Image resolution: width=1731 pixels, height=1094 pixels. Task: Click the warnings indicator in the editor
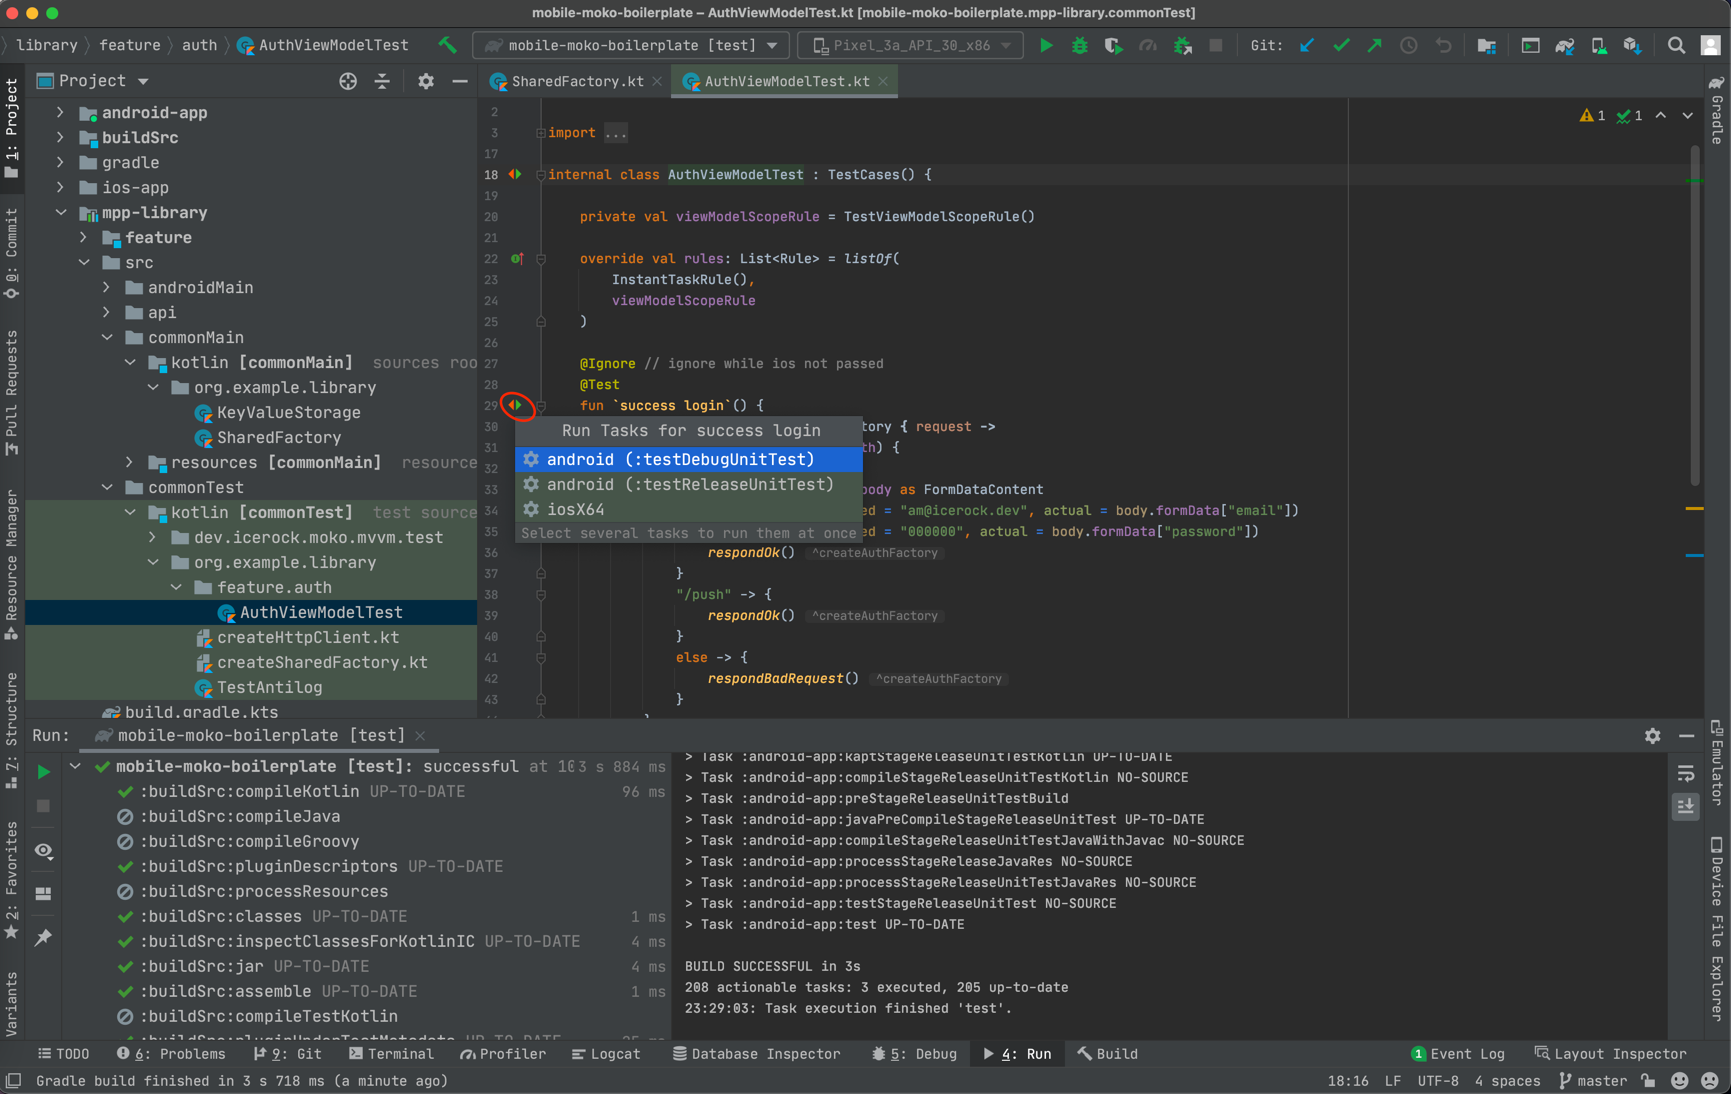1592,116
